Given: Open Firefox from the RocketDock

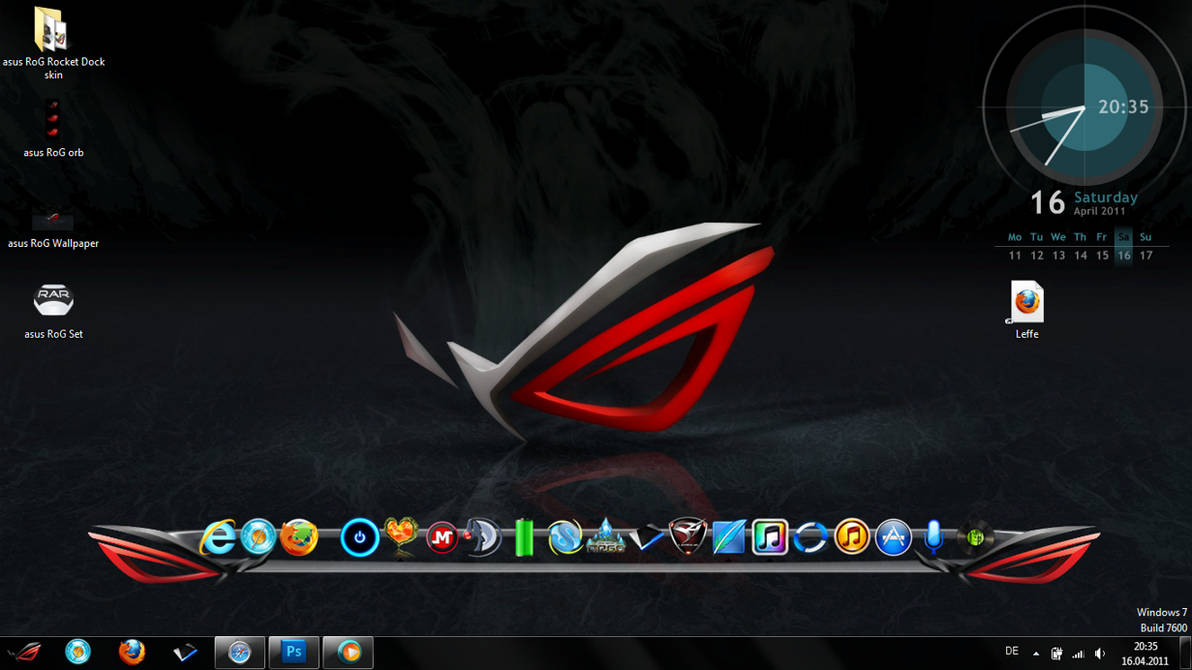Looking at the screenshot, I should click(301, 538).
